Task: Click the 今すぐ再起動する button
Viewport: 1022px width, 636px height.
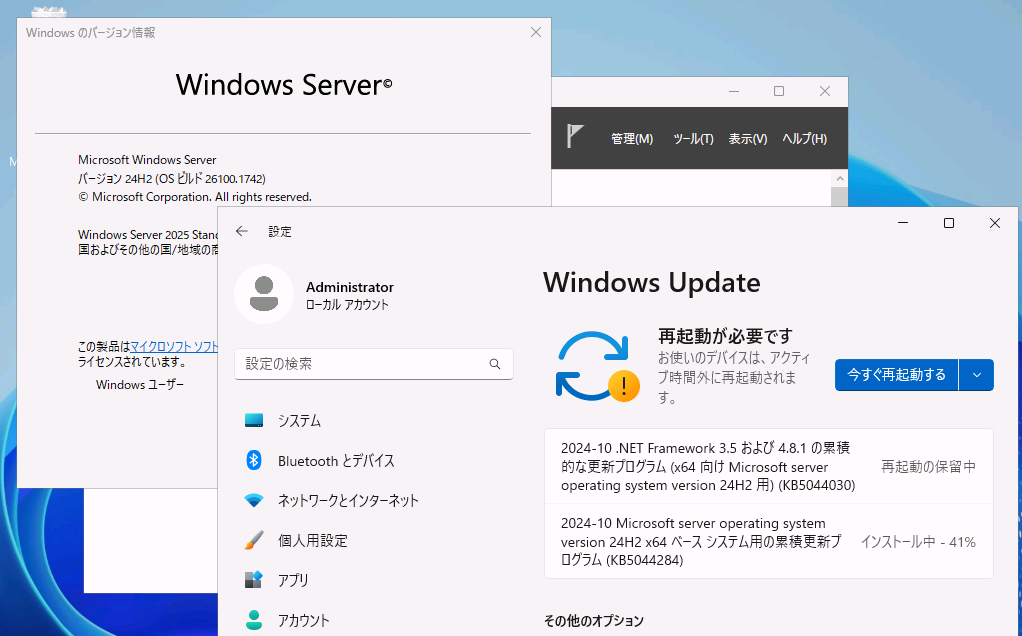Action: tap(896, 374)
